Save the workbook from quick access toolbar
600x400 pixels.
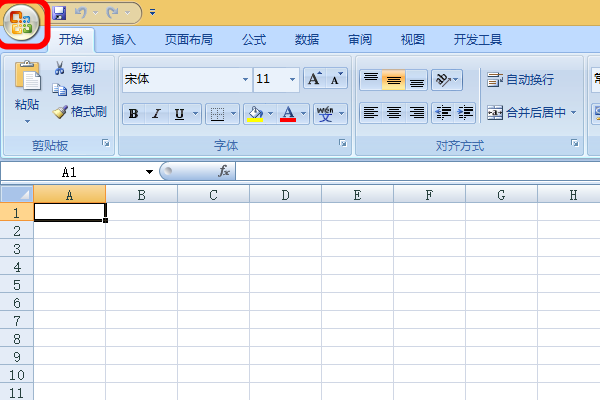point(59,13)
